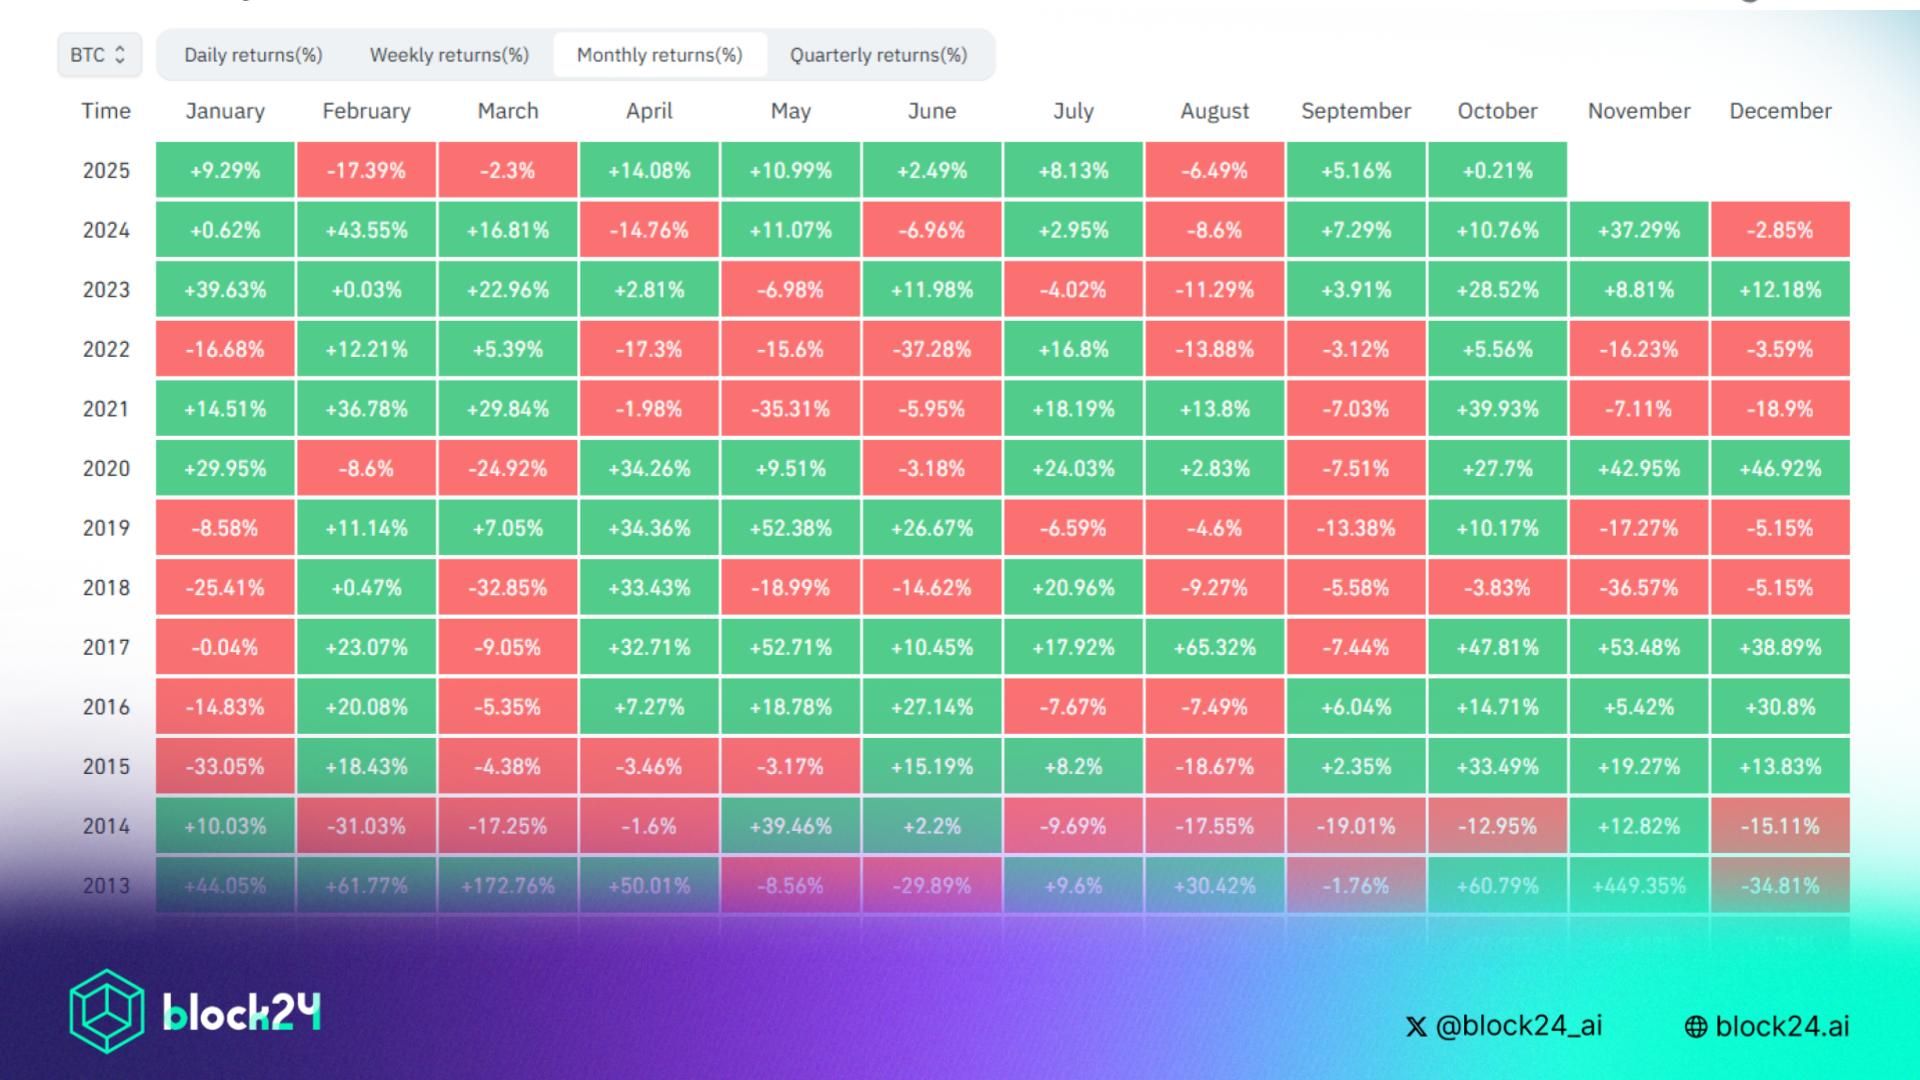
Task: Click the up/down arrows on the BTC selector
Action: click(x=122, y=55)
